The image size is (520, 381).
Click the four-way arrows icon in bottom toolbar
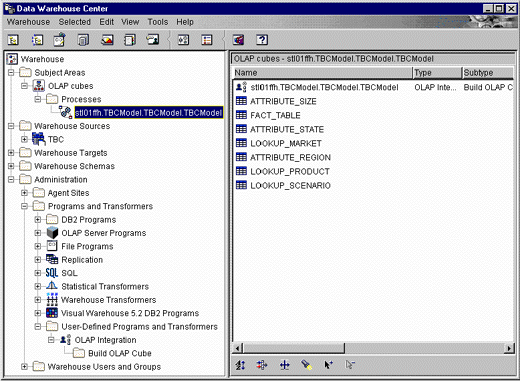pyautogui.click(x=284, y=365)
